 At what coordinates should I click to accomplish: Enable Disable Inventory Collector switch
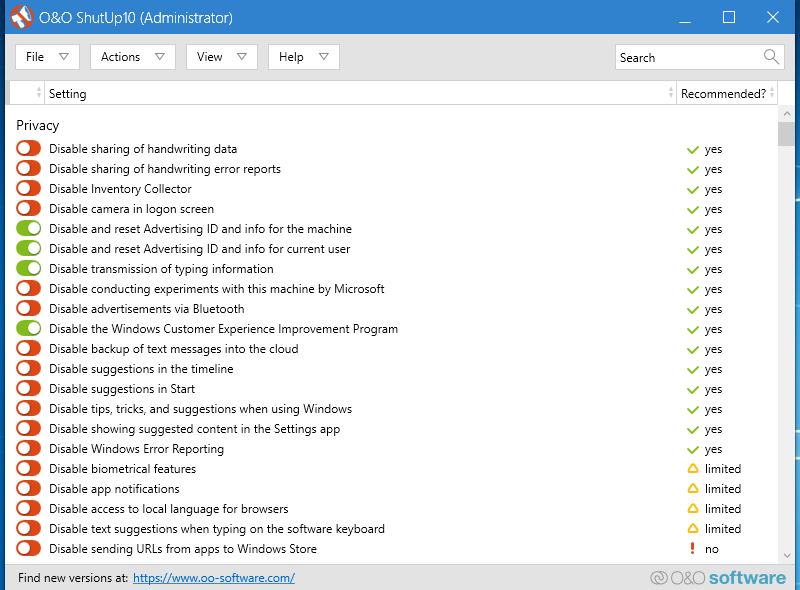point(28,188)
